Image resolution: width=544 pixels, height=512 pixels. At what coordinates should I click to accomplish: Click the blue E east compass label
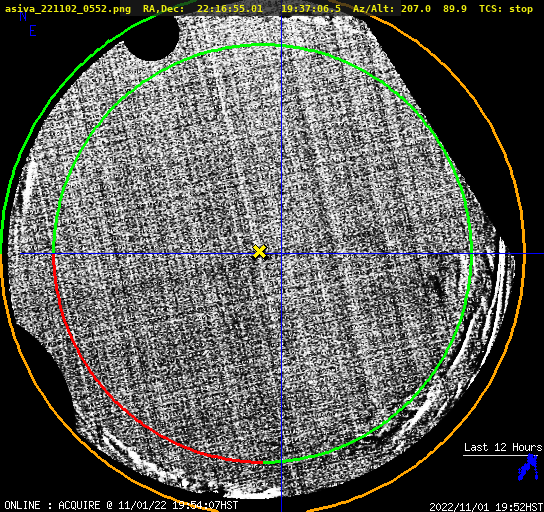(x=33, y=31)
